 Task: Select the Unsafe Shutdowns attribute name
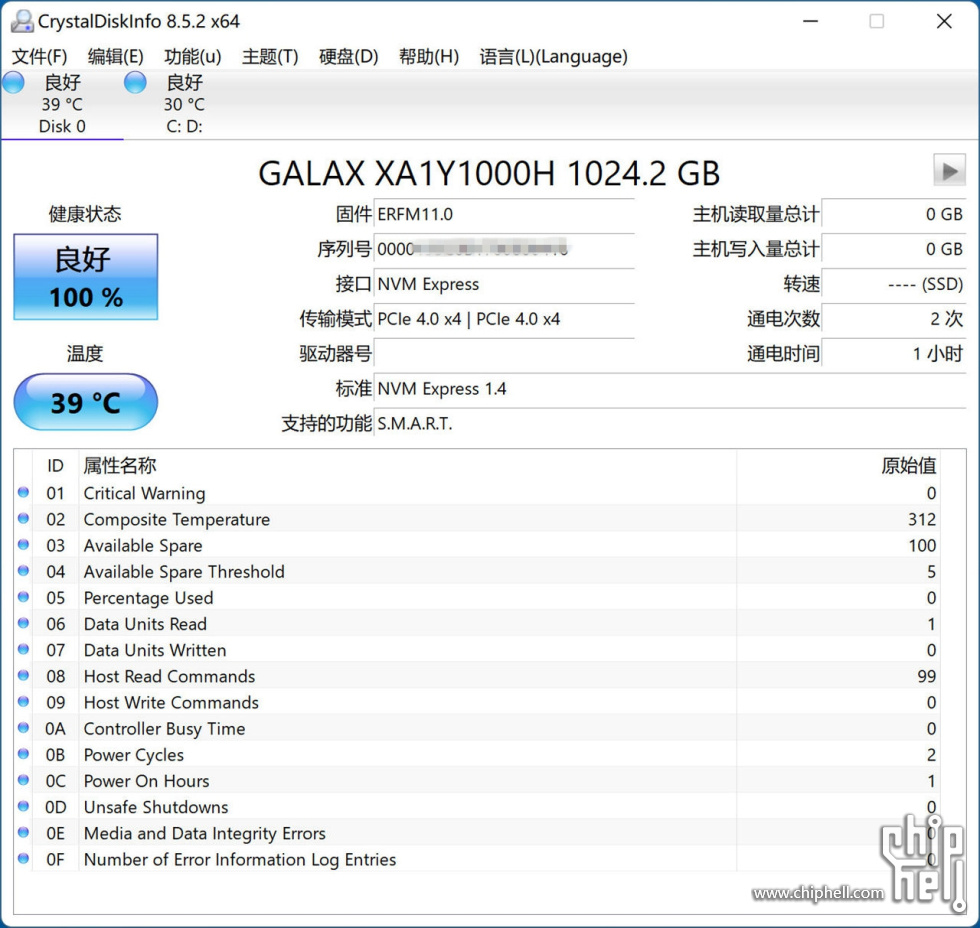156,807
